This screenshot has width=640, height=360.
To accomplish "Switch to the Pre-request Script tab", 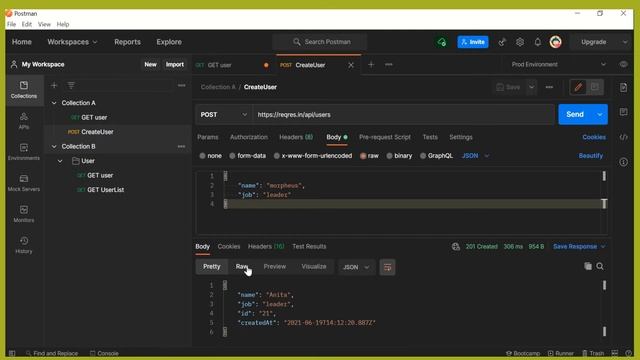I will tap(385, 137).
